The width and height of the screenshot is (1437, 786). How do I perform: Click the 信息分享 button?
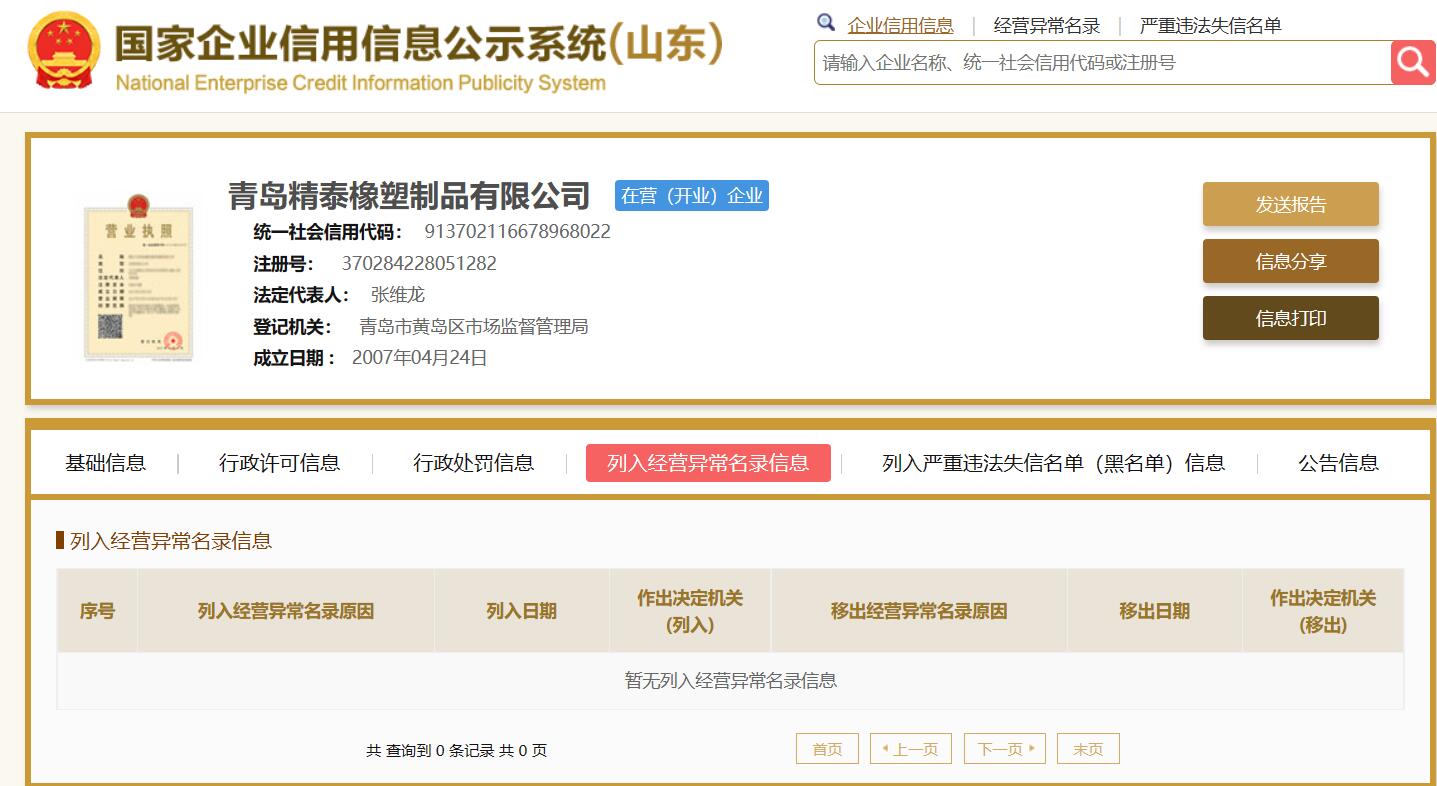pyautogui.click(x=1290, y=261)
